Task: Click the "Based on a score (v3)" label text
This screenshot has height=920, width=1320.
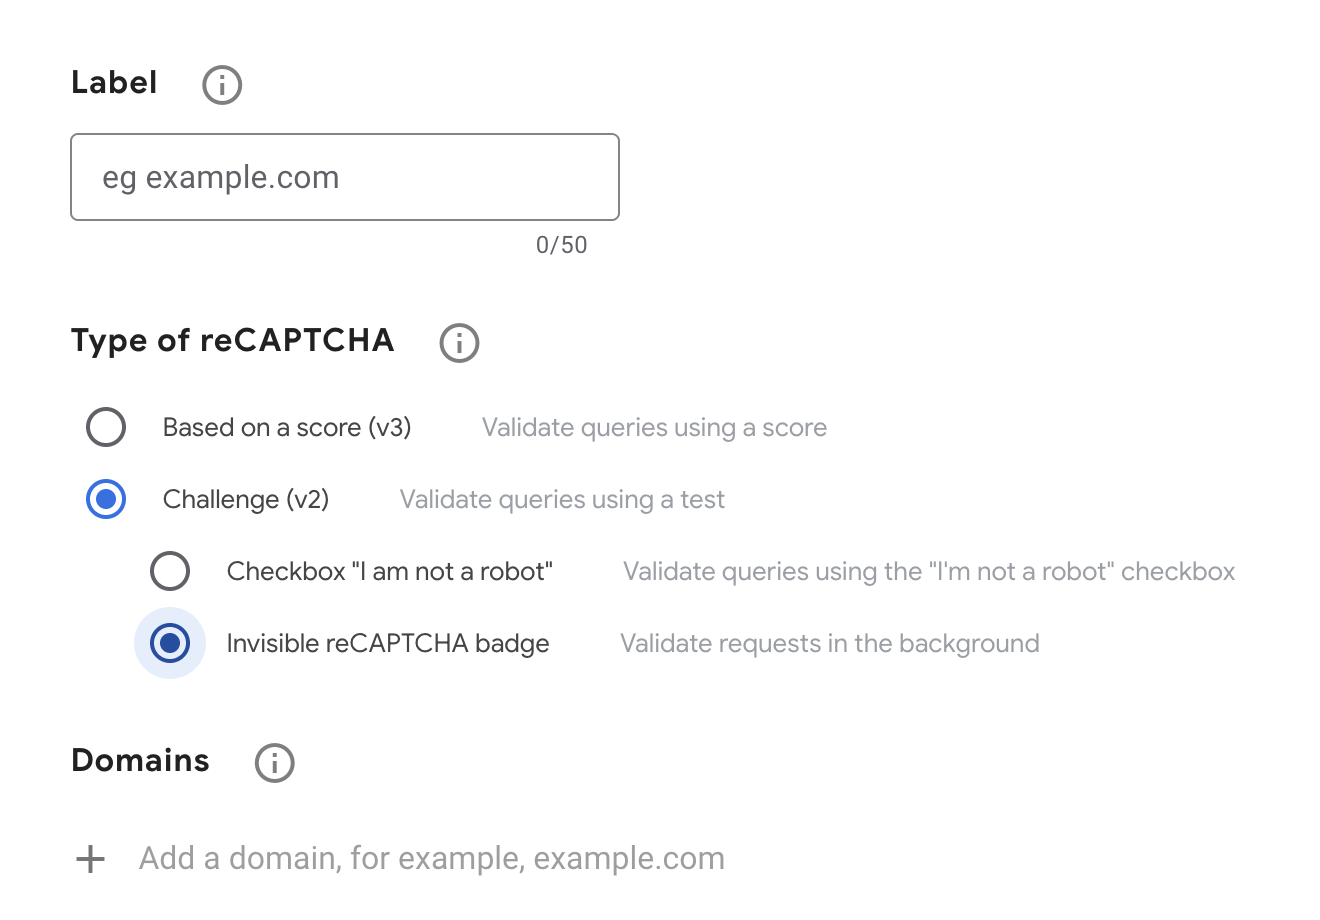Action: coord(287,428)
